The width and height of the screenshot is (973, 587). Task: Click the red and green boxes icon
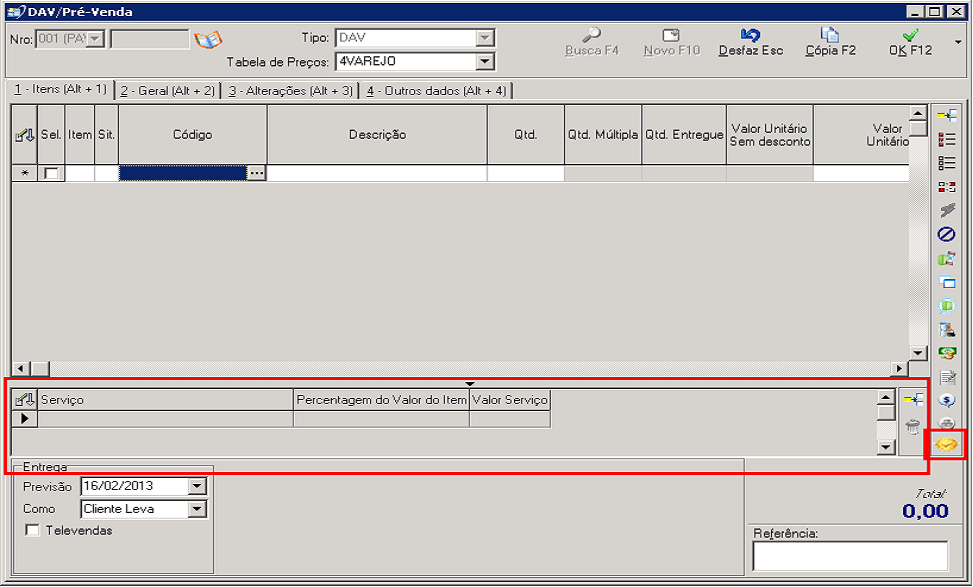click(946, 187)
